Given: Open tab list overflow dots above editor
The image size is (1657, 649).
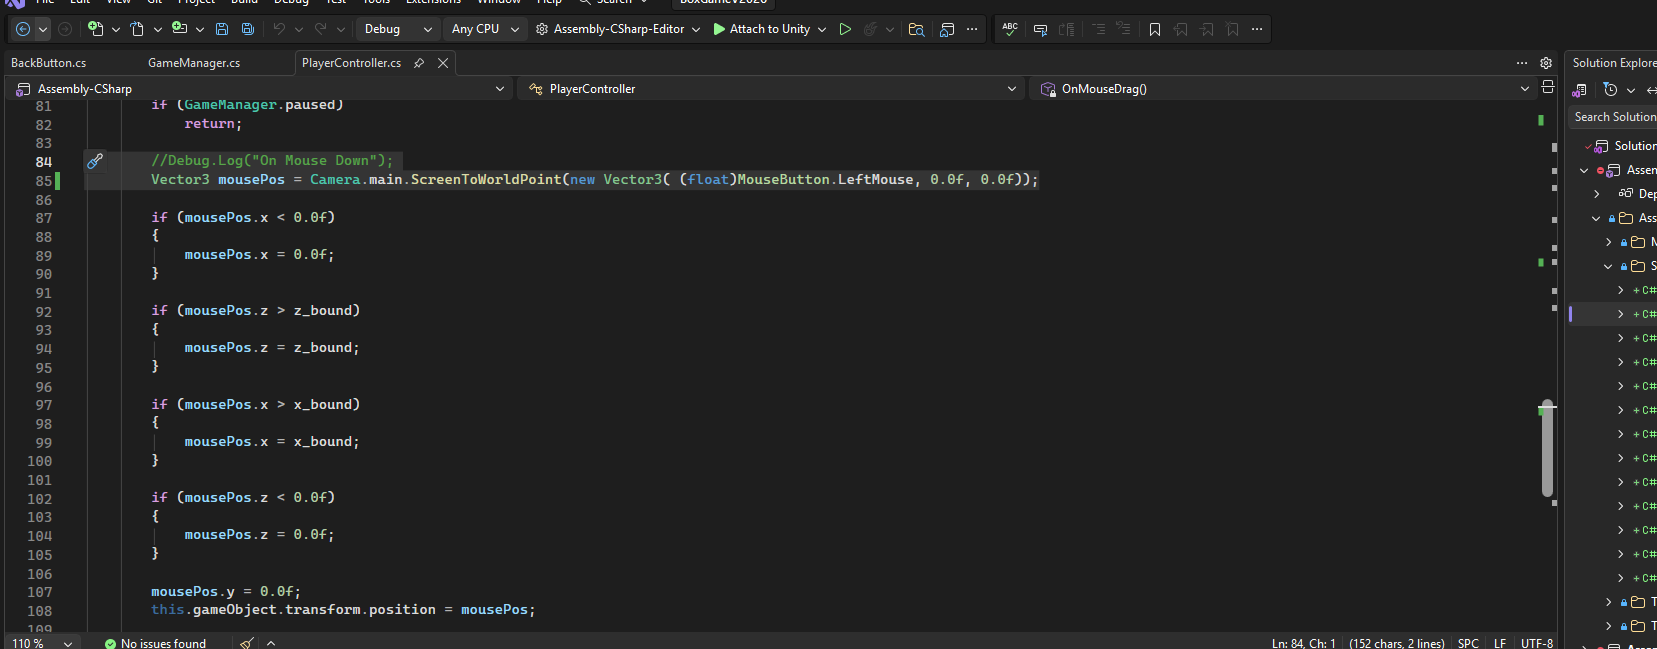Looking at the screenshot, I should [x=1522, y=62].
